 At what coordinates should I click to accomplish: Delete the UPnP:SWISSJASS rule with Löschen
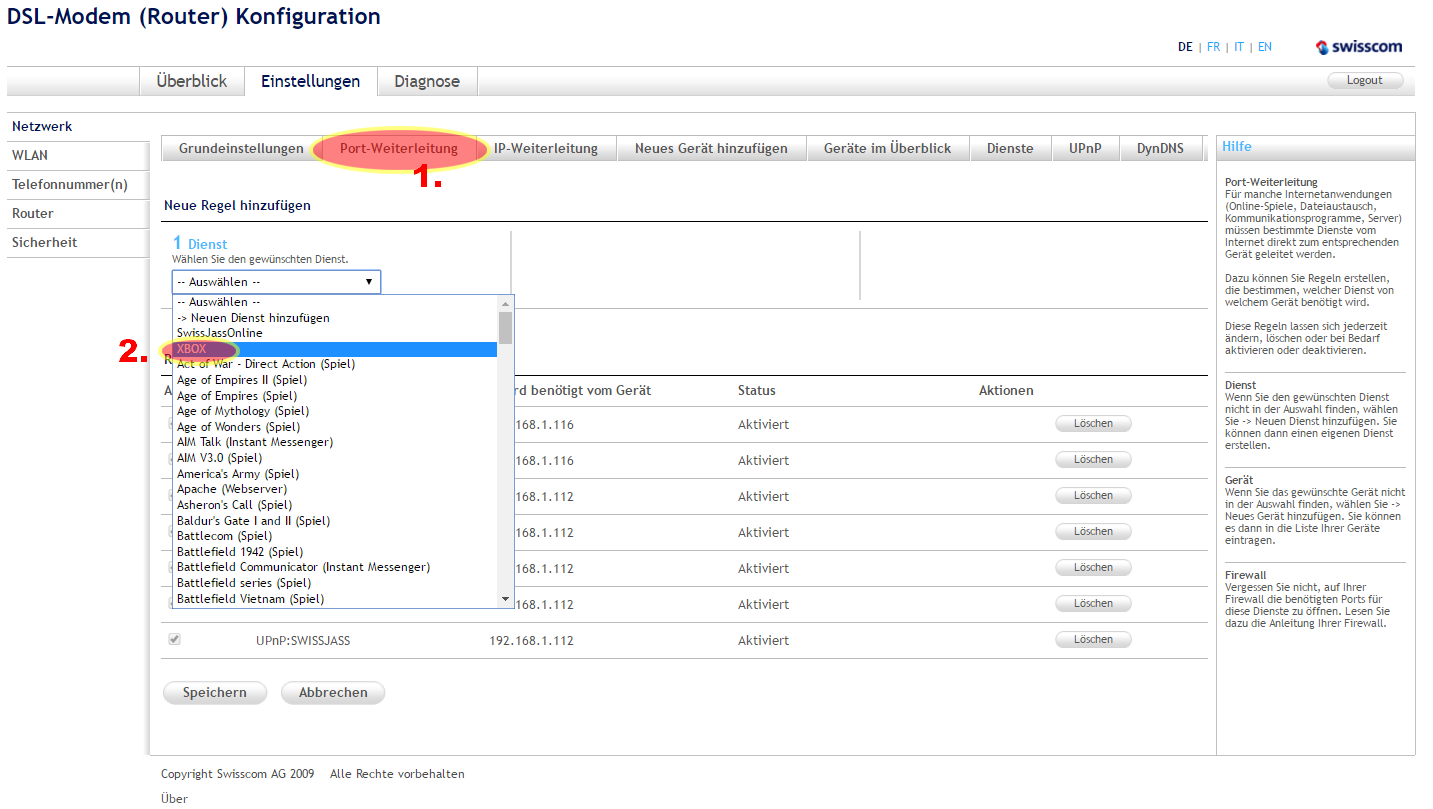click(x=1093, y=639)
